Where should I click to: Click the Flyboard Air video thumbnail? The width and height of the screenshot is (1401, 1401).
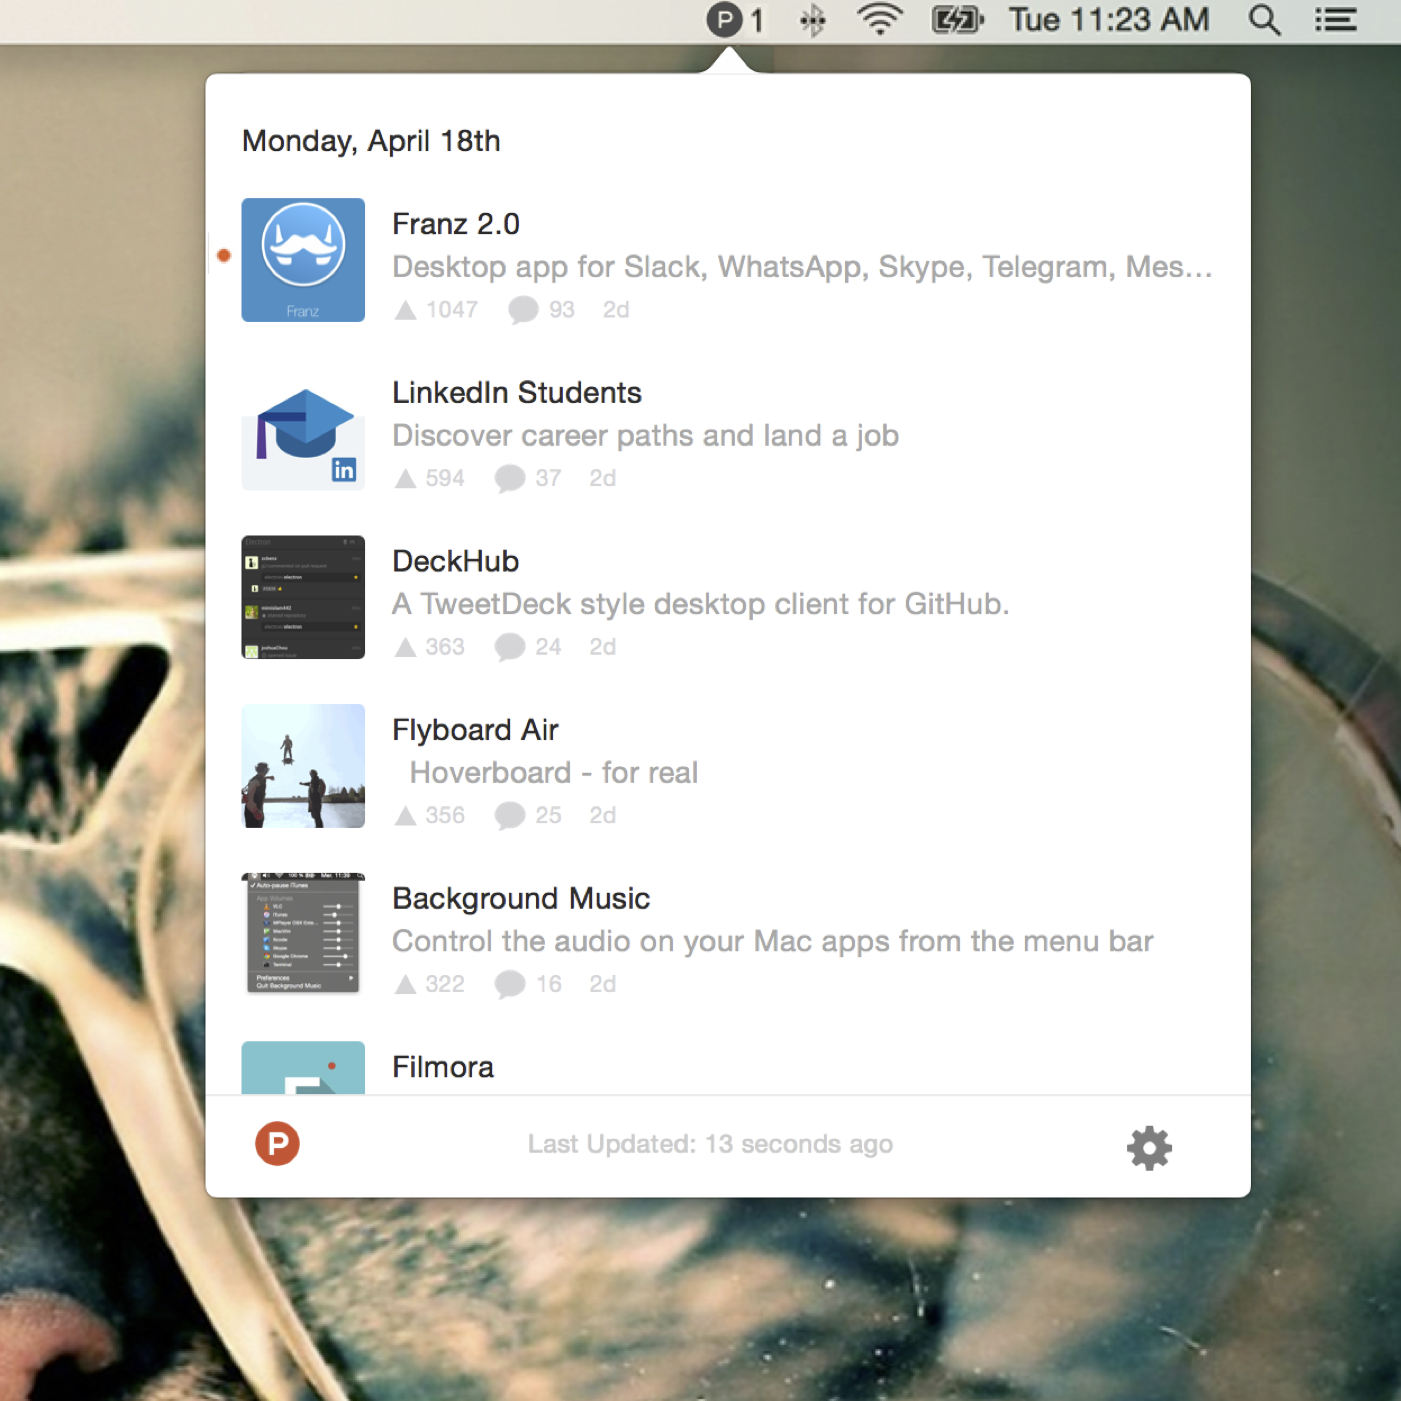pyautogui.click(x=302, y=766)
